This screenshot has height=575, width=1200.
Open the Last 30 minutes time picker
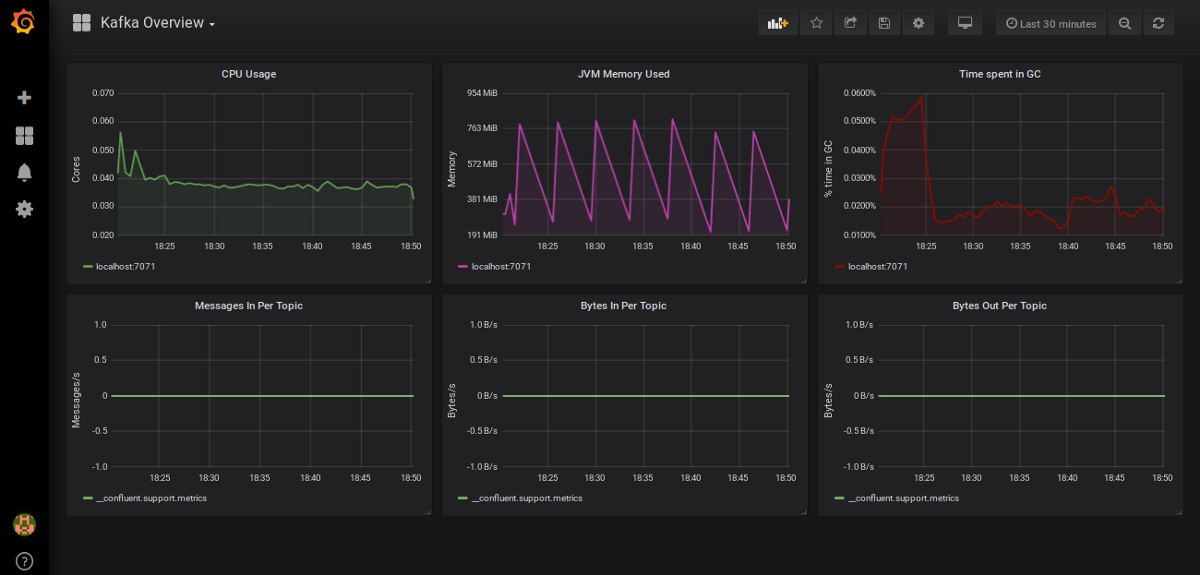tap(1051, 23)
